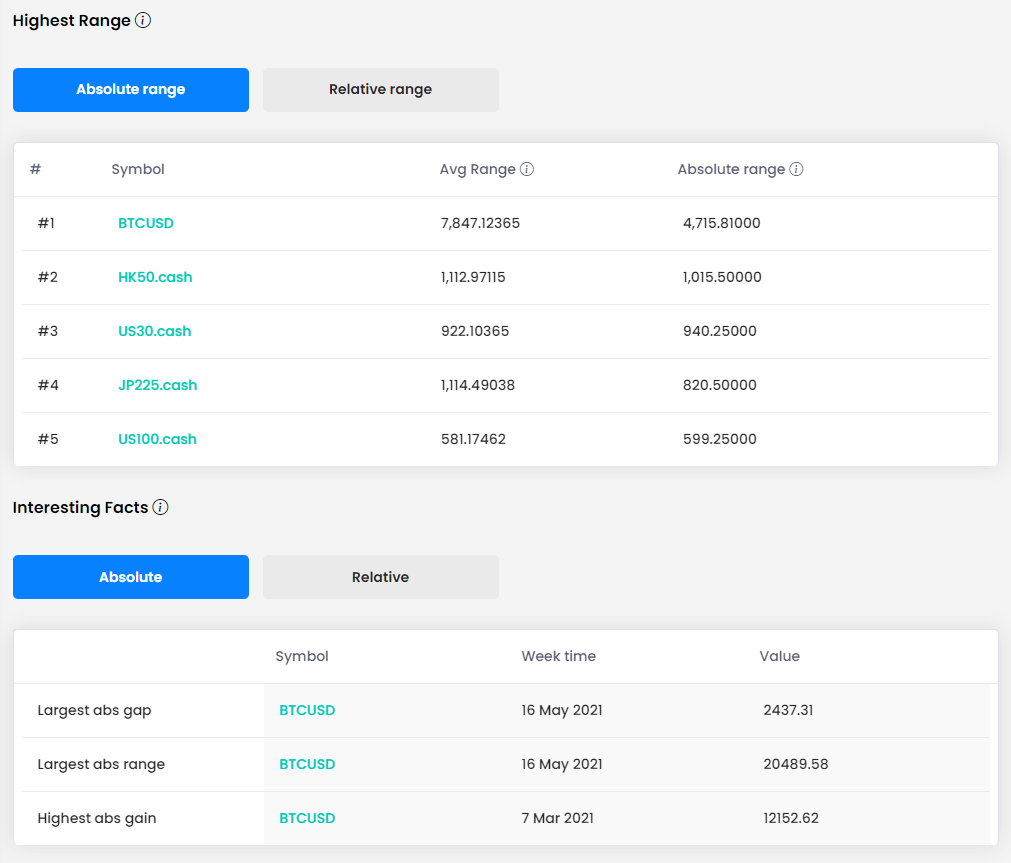
Task: Click the Week time column header
Action: 558,656
